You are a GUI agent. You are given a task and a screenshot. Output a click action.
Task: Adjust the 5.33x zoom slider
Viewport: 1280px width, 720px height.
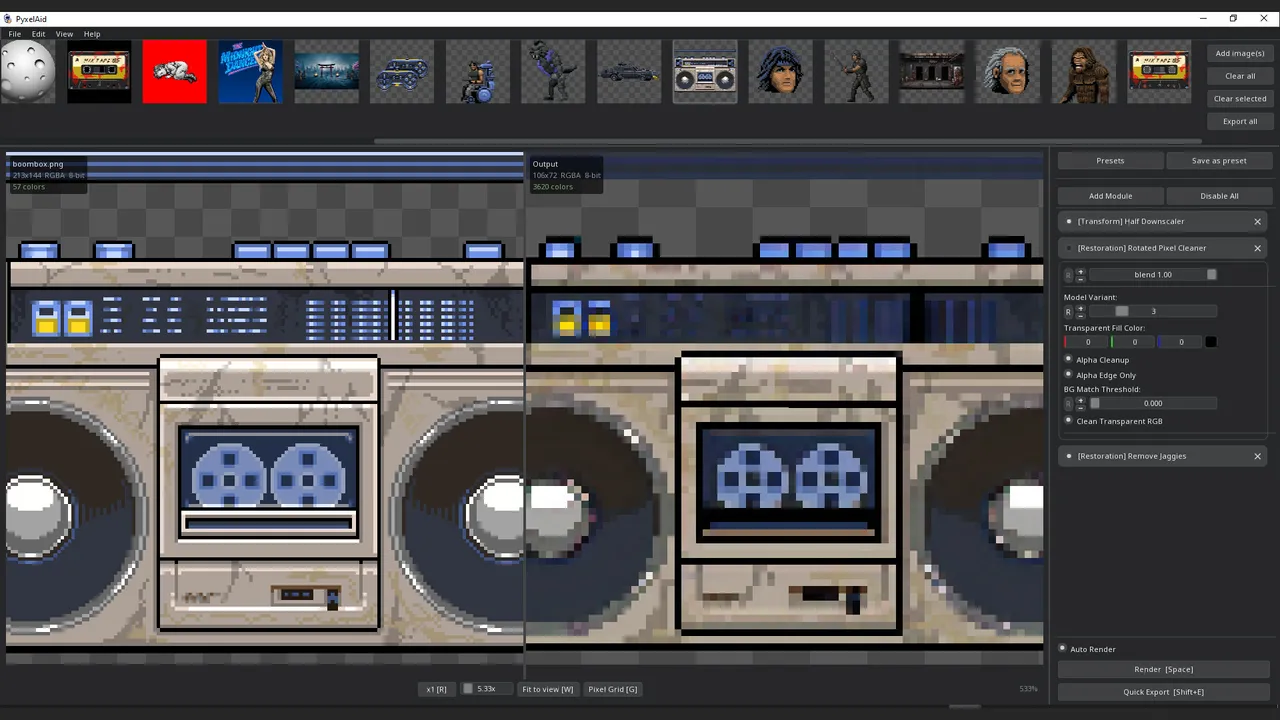(486, 689)
